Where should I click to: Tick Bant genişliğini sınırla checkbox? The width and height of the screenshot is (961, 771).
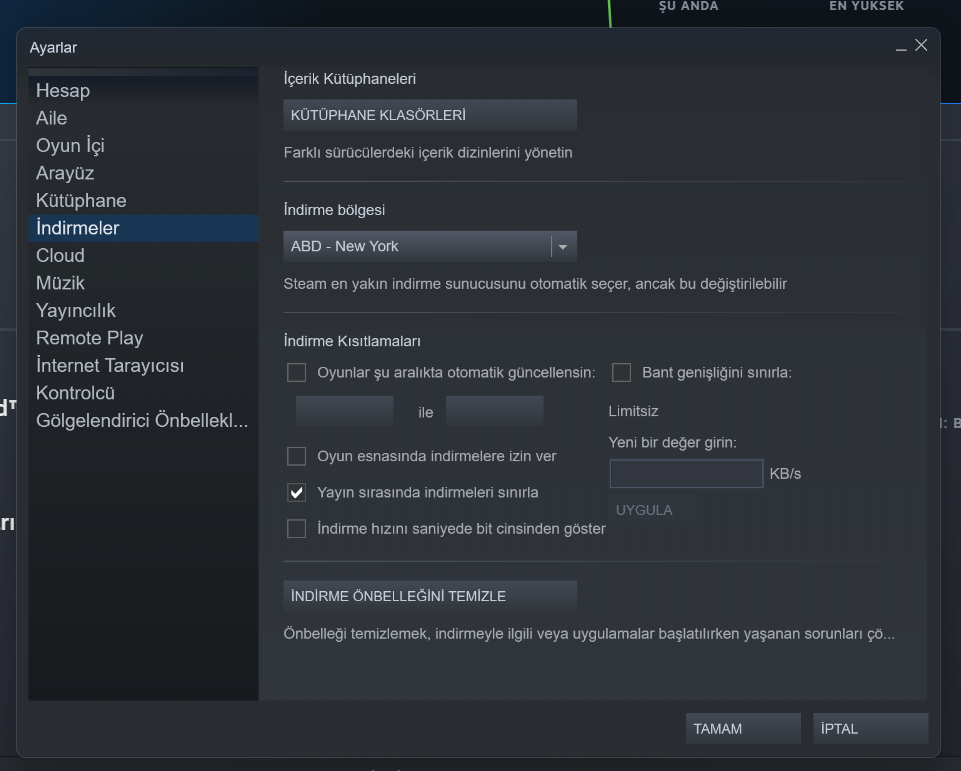[x=621, y=373]
